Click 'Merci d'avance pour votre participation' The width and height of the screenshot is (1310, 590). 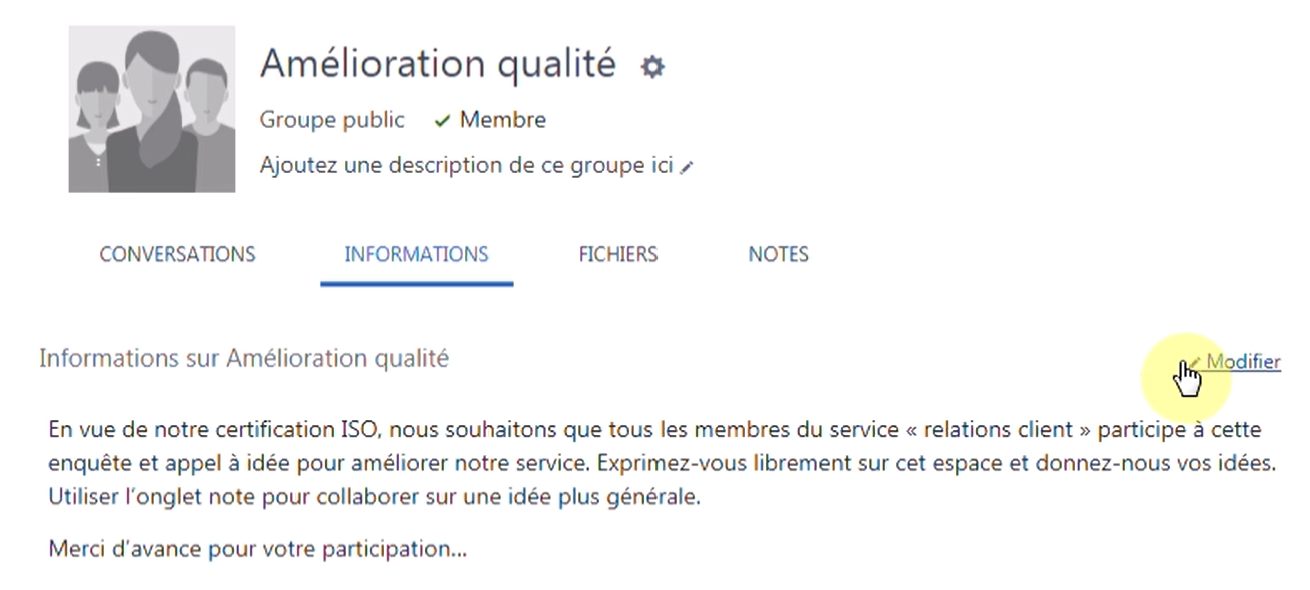258,549
